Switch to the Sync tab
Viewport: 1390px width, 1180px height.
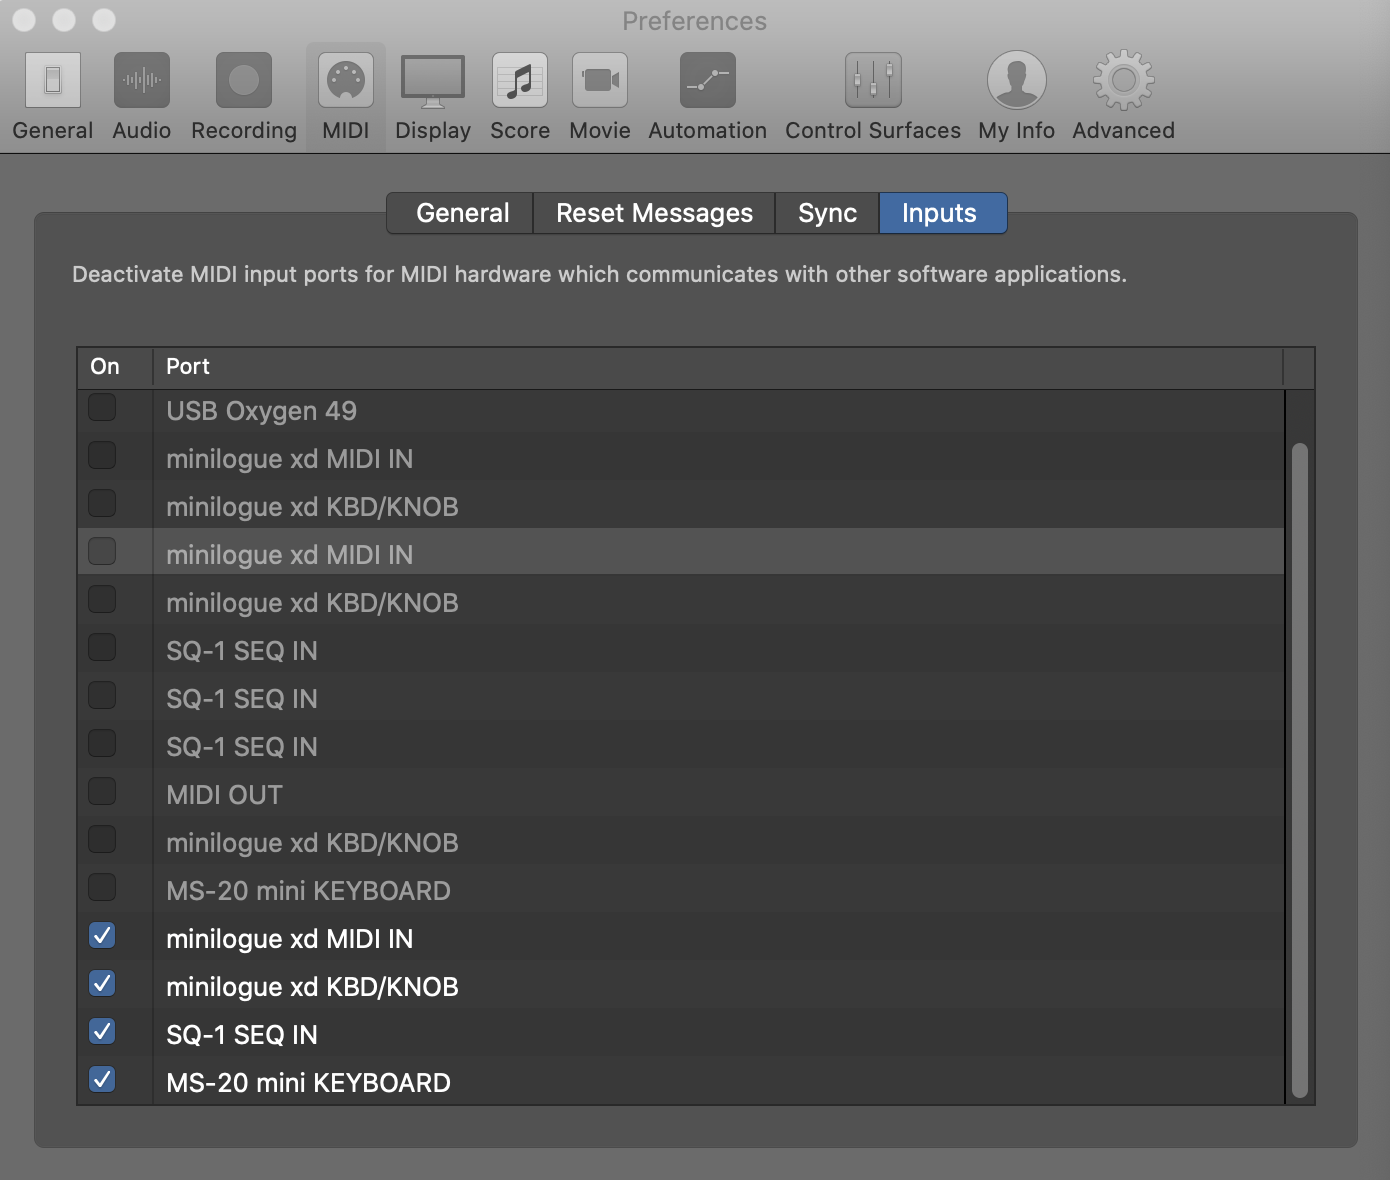click(827, 213)
